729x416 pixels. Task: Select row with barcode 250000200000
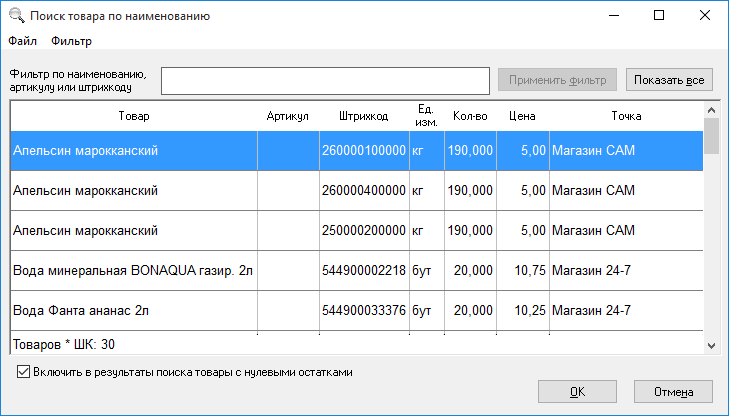point(363,230)
